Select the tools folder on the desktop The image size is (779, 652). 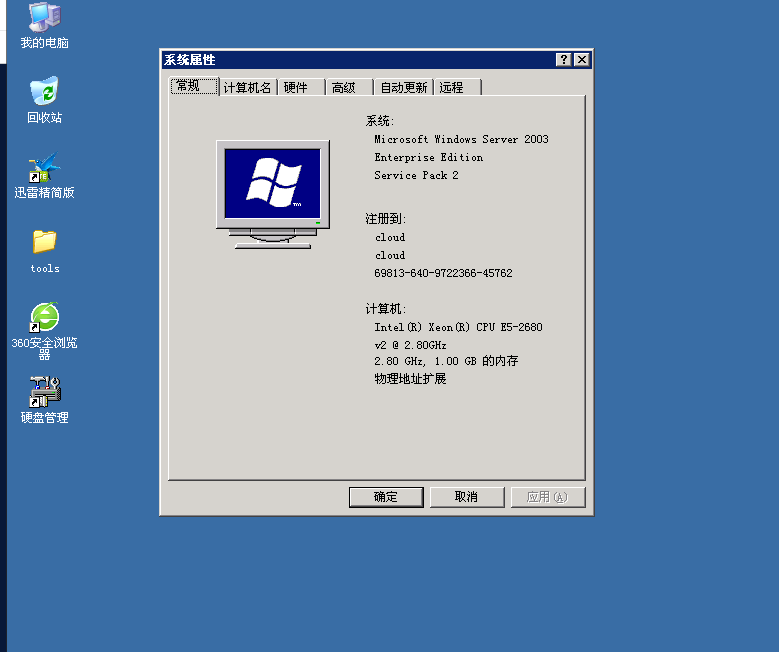[x=44, y=242]
